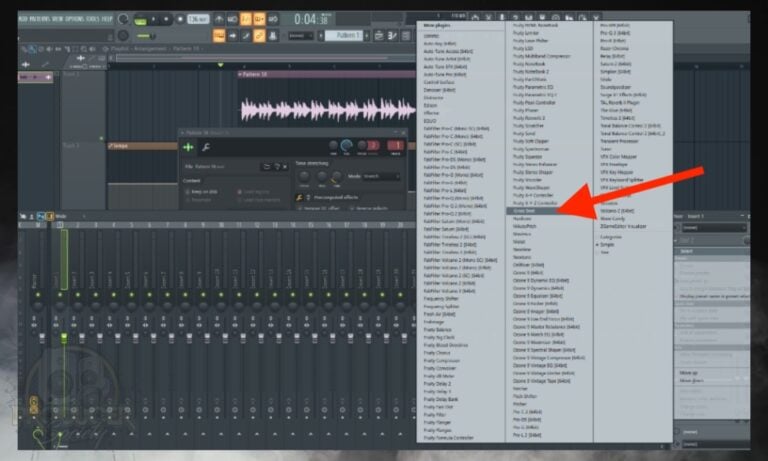The width and height of the screenshot is (768, 461).
Task: Open the VIEW menu in the menu bar
Action: [57, 19]
